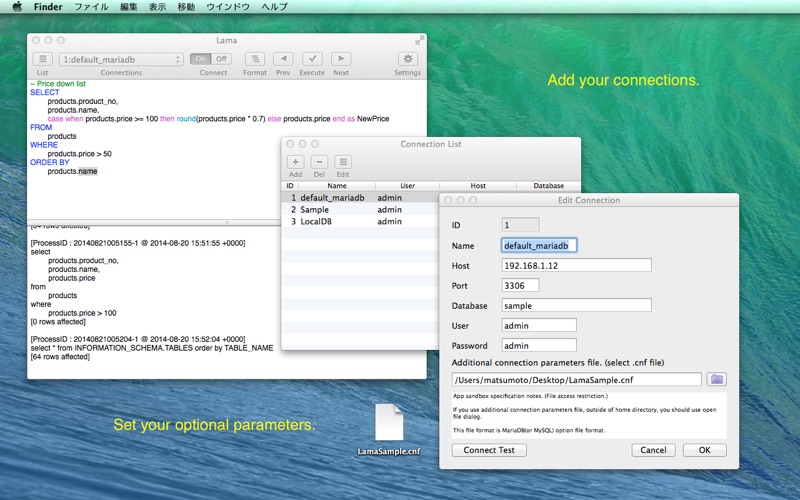The height and width of the screenshot is (500, 800).
Task: Open the ファイル menu
Action: 91,7
